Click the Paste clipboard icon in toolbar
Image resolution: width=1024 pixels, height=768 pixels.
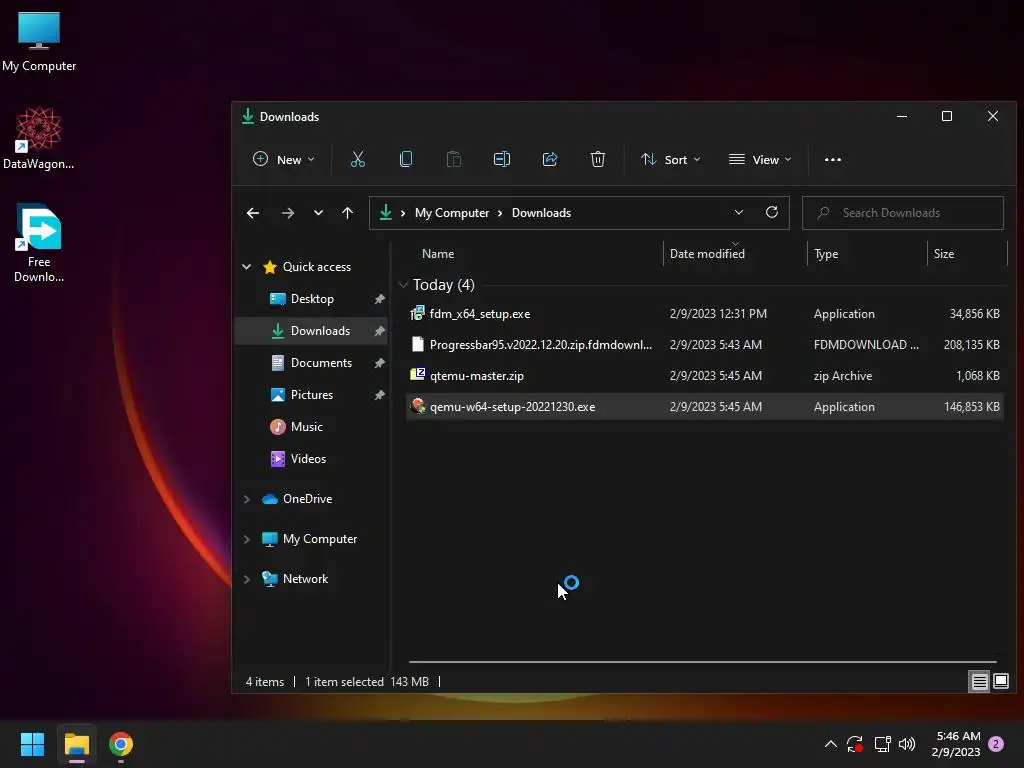click(x=453, y=159)
